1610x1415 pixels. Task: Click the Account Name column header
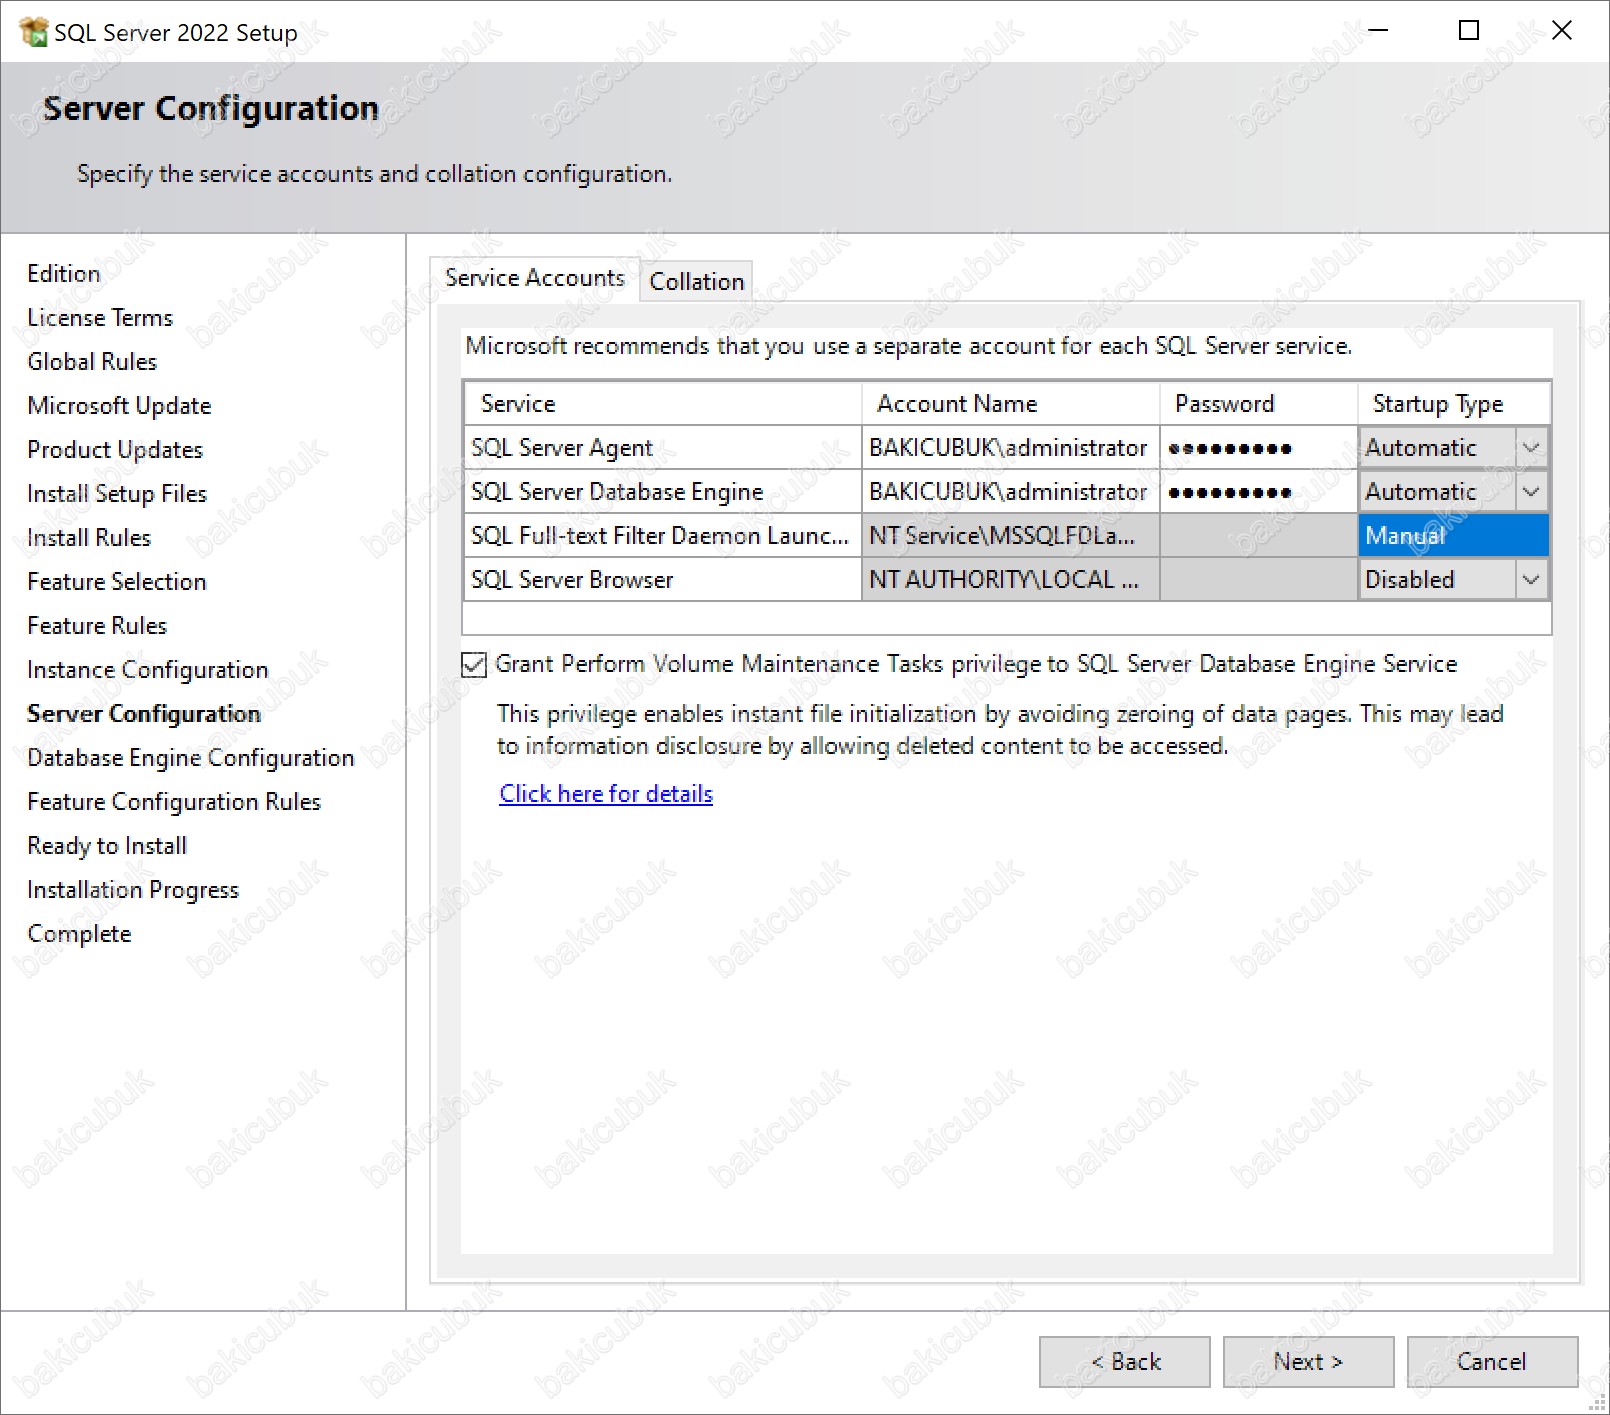click(1010, 404)
